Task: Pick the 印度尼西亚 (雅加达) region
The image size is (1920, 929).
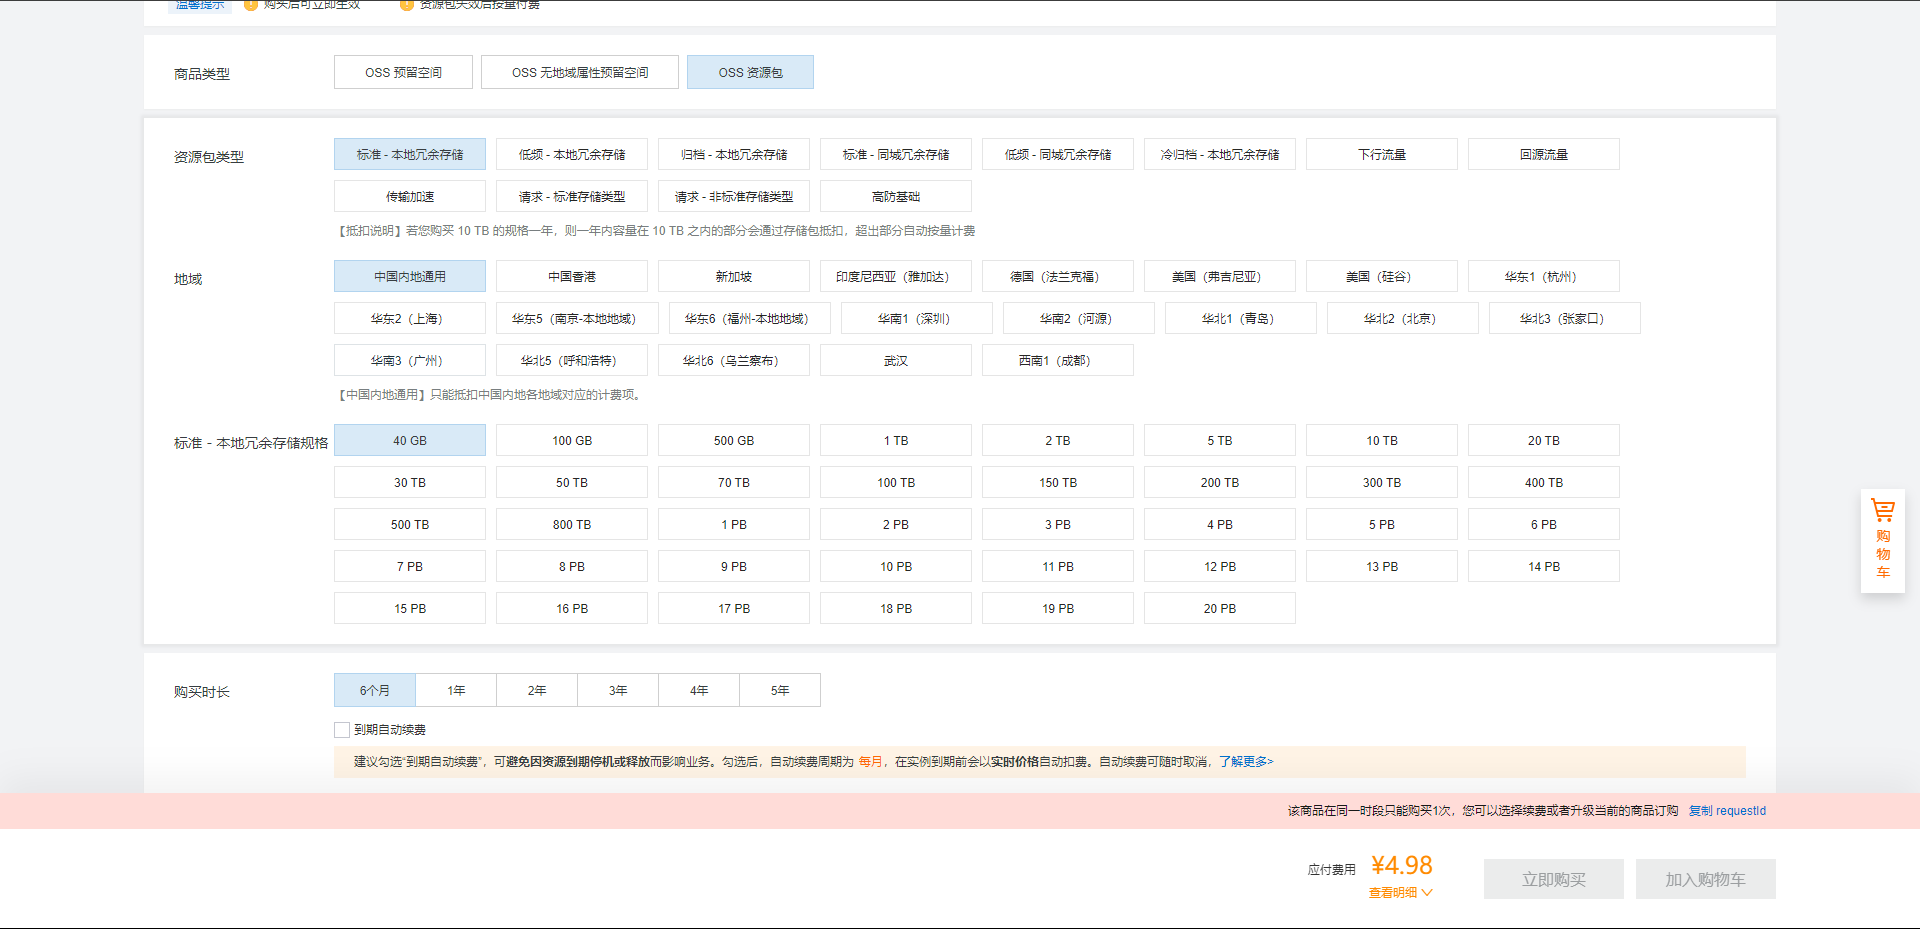Action: point(896,276)
